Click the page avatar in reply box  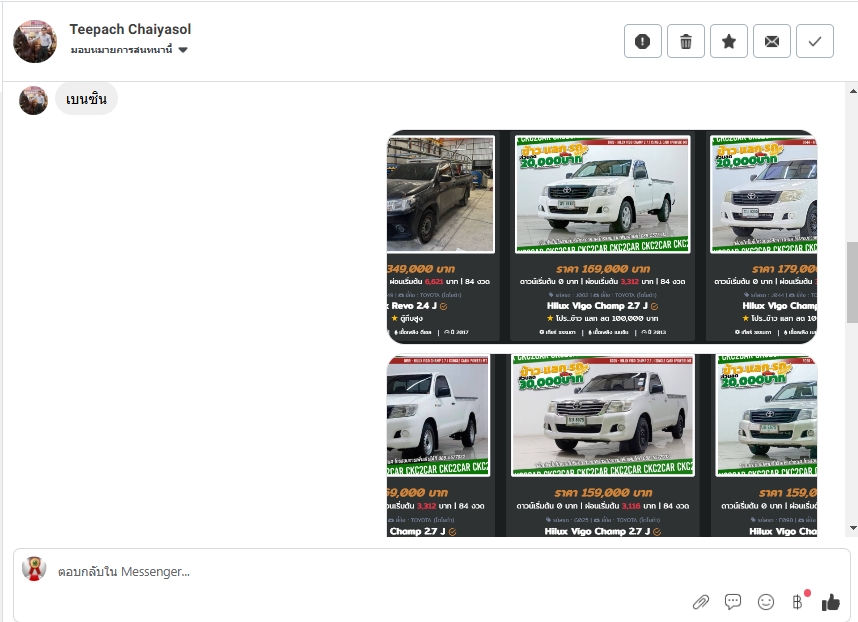35,569
